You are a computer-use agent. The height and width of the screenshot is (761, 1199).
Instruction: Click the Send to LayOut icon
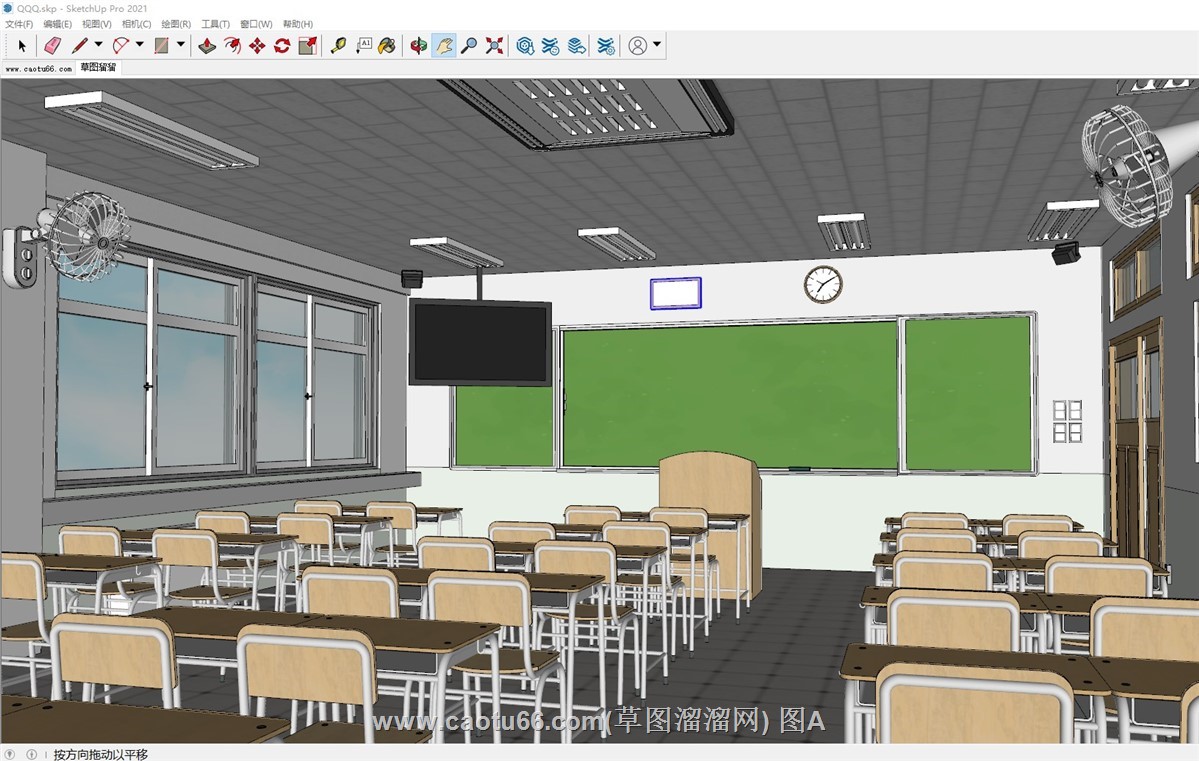577,46
